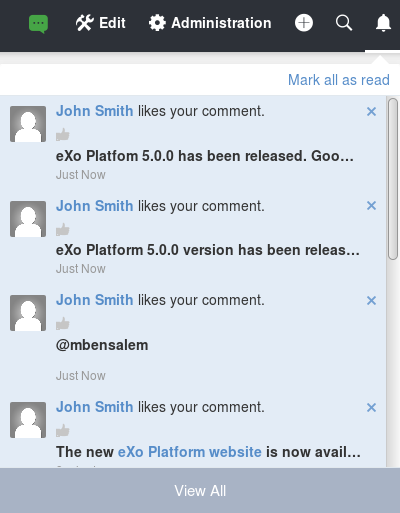This screenshot has height=513, width=400.
Task: Toggle the notifications bell icon
Action: click(x=383, y=23)
